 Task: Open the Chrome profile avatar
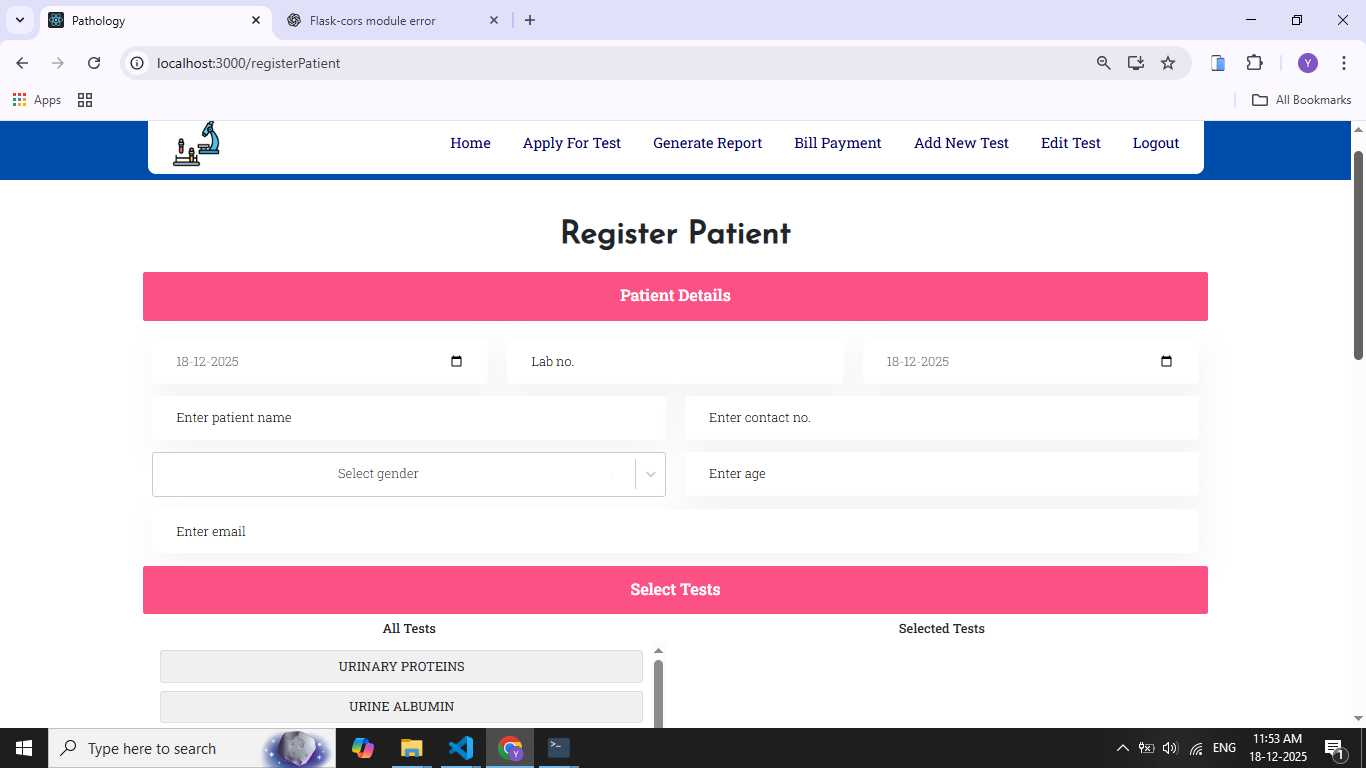[1308, 63]
